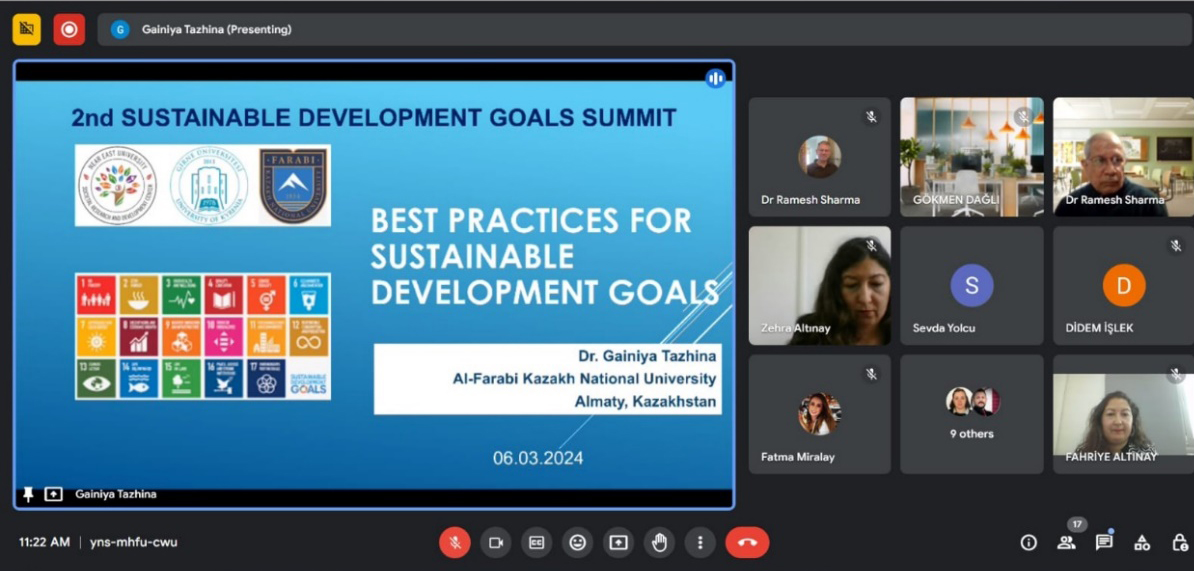Click the meeting code yns-mhfu-cwu
This screenshot has height=571, width=1194.
(133, 542)
